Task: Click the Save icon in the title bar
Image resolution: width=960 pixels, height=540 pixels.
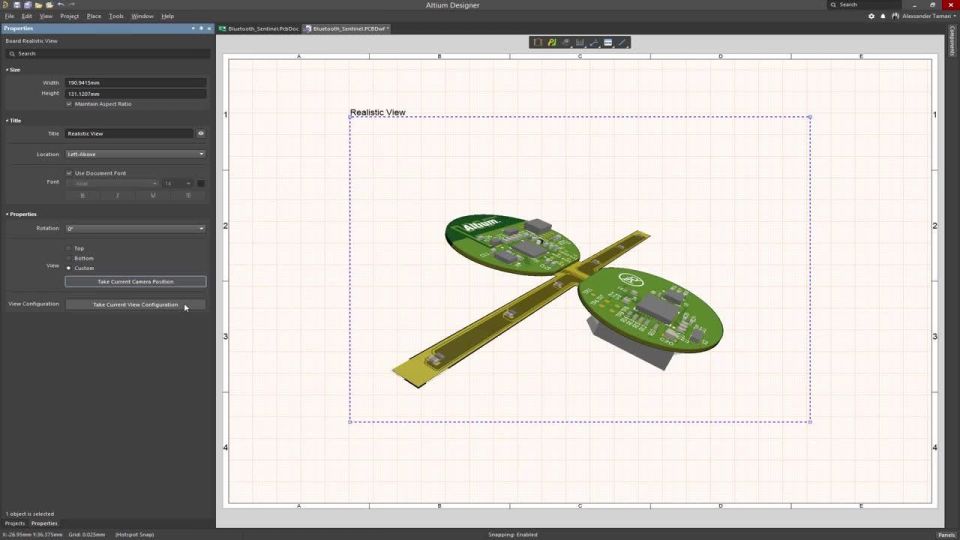Action: pos(17,5)
